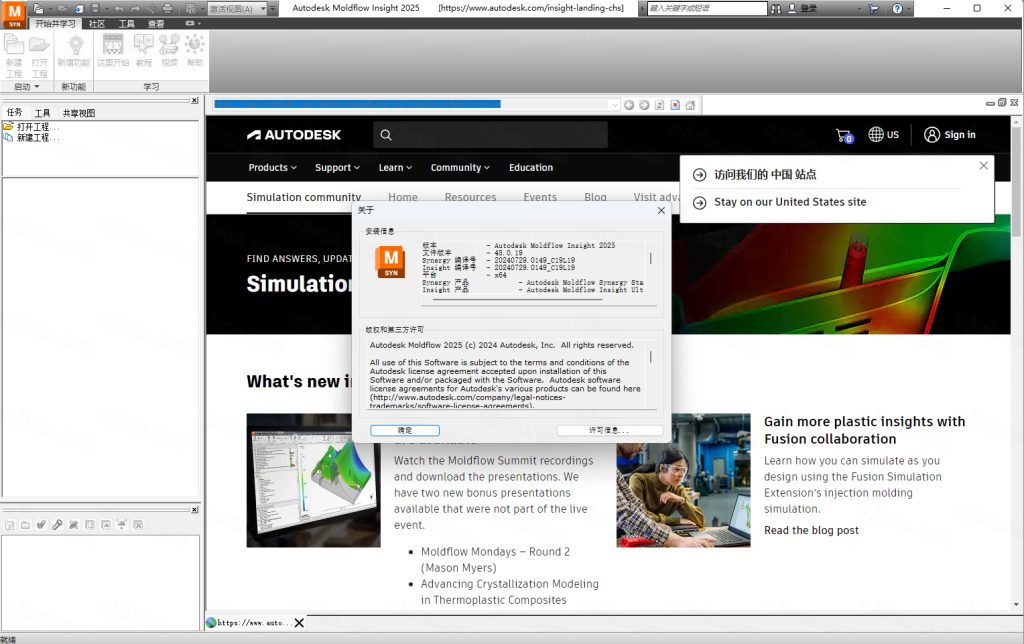Click the Print icon in quick access toolbar

(x=168, y=8)
